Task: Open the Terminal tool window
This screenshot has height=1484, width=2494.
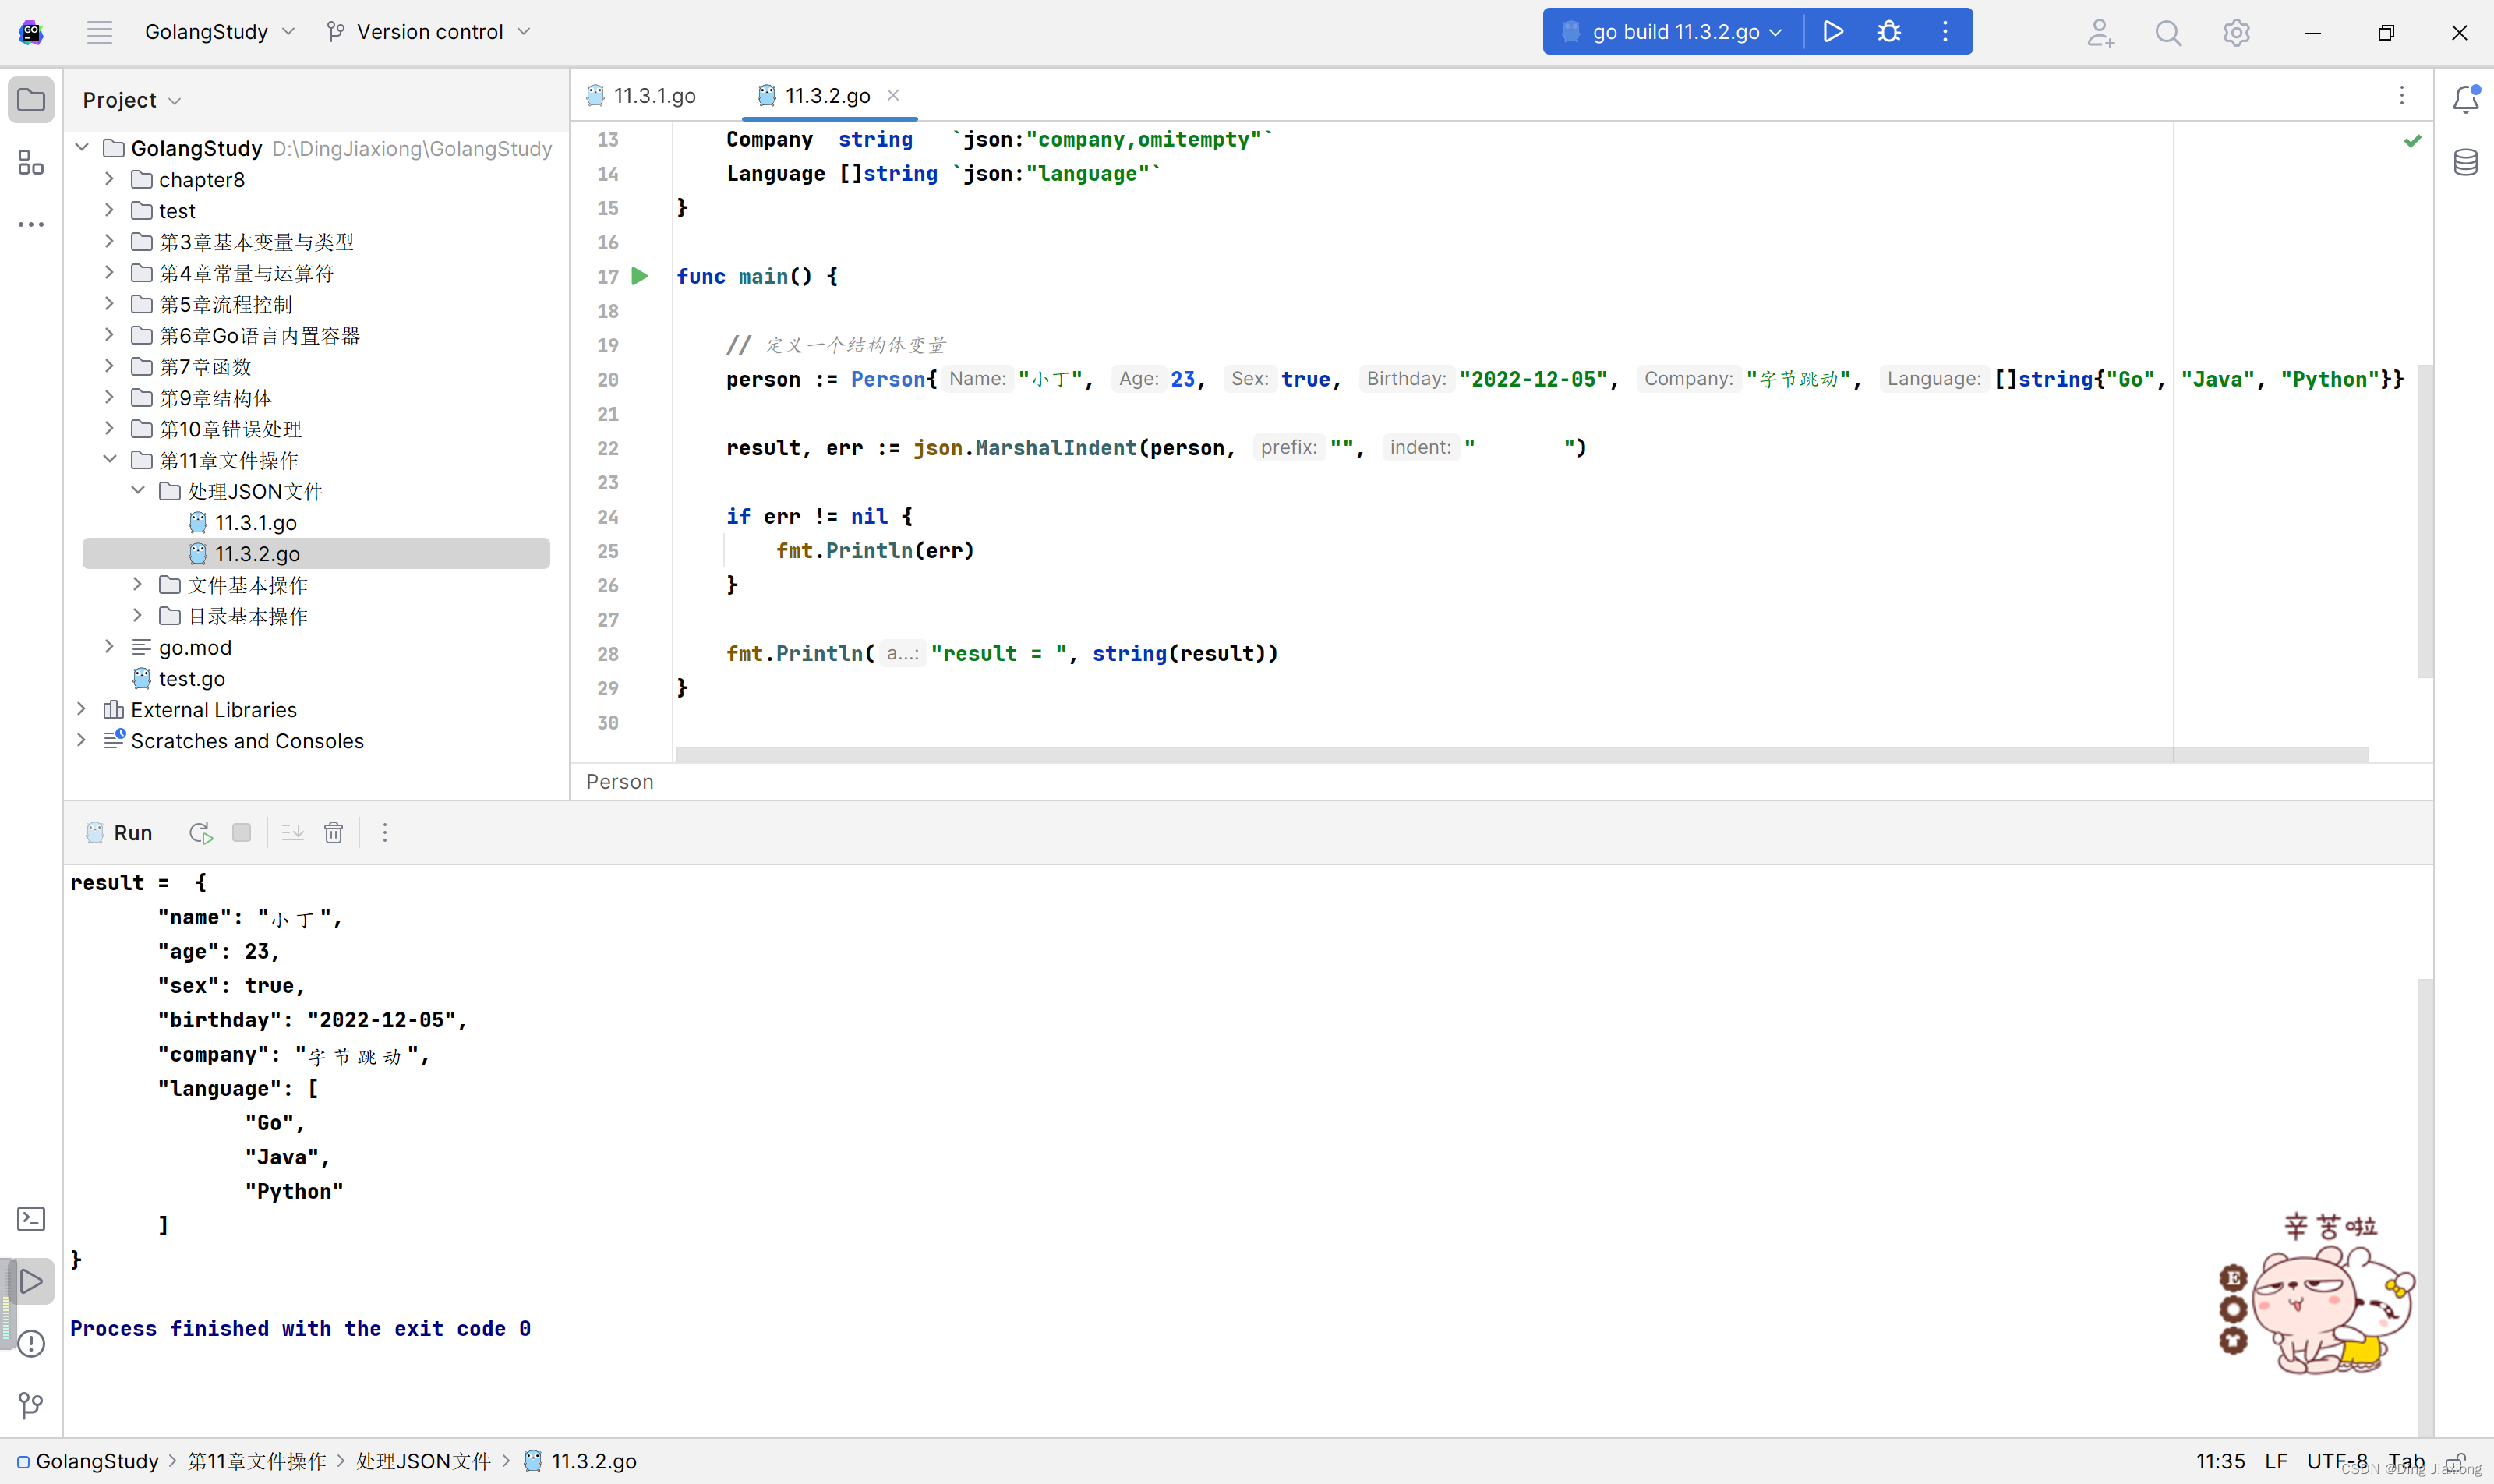Action: (x=31, y=1219)
